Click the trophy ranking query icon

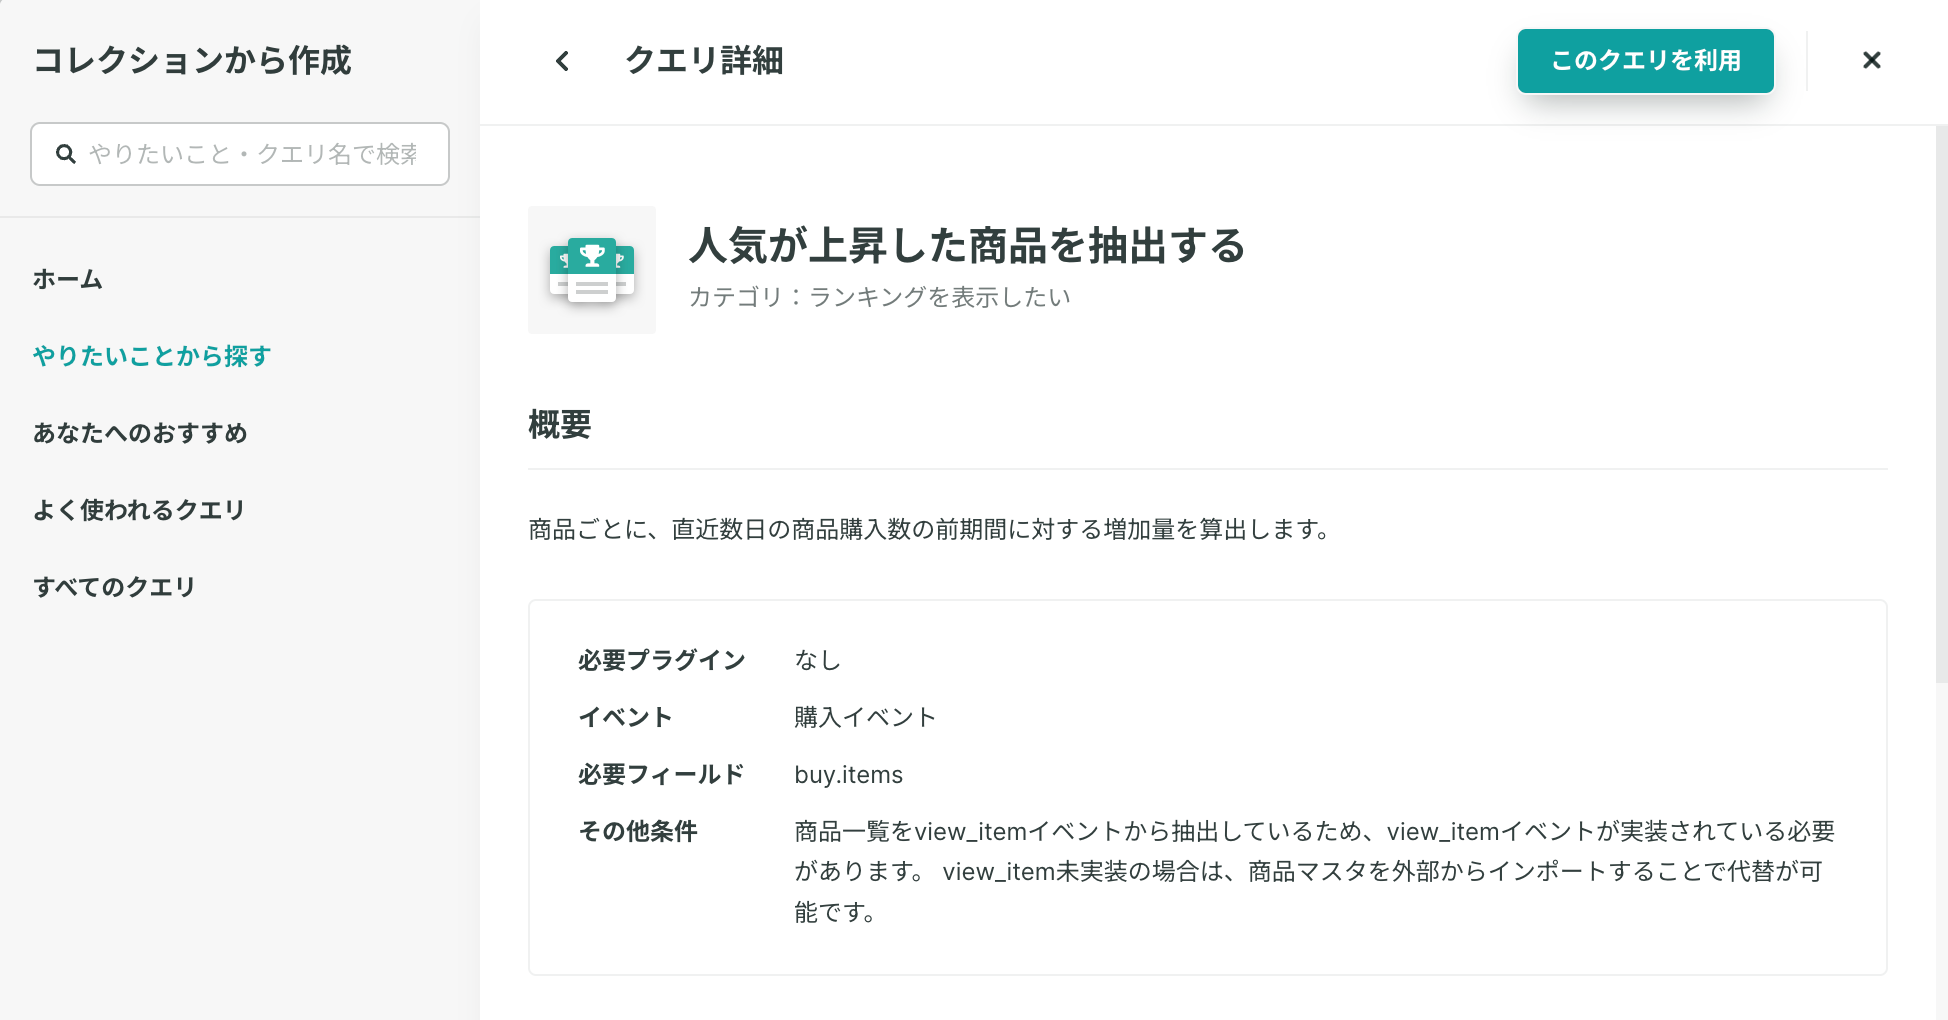click(592, 270)
